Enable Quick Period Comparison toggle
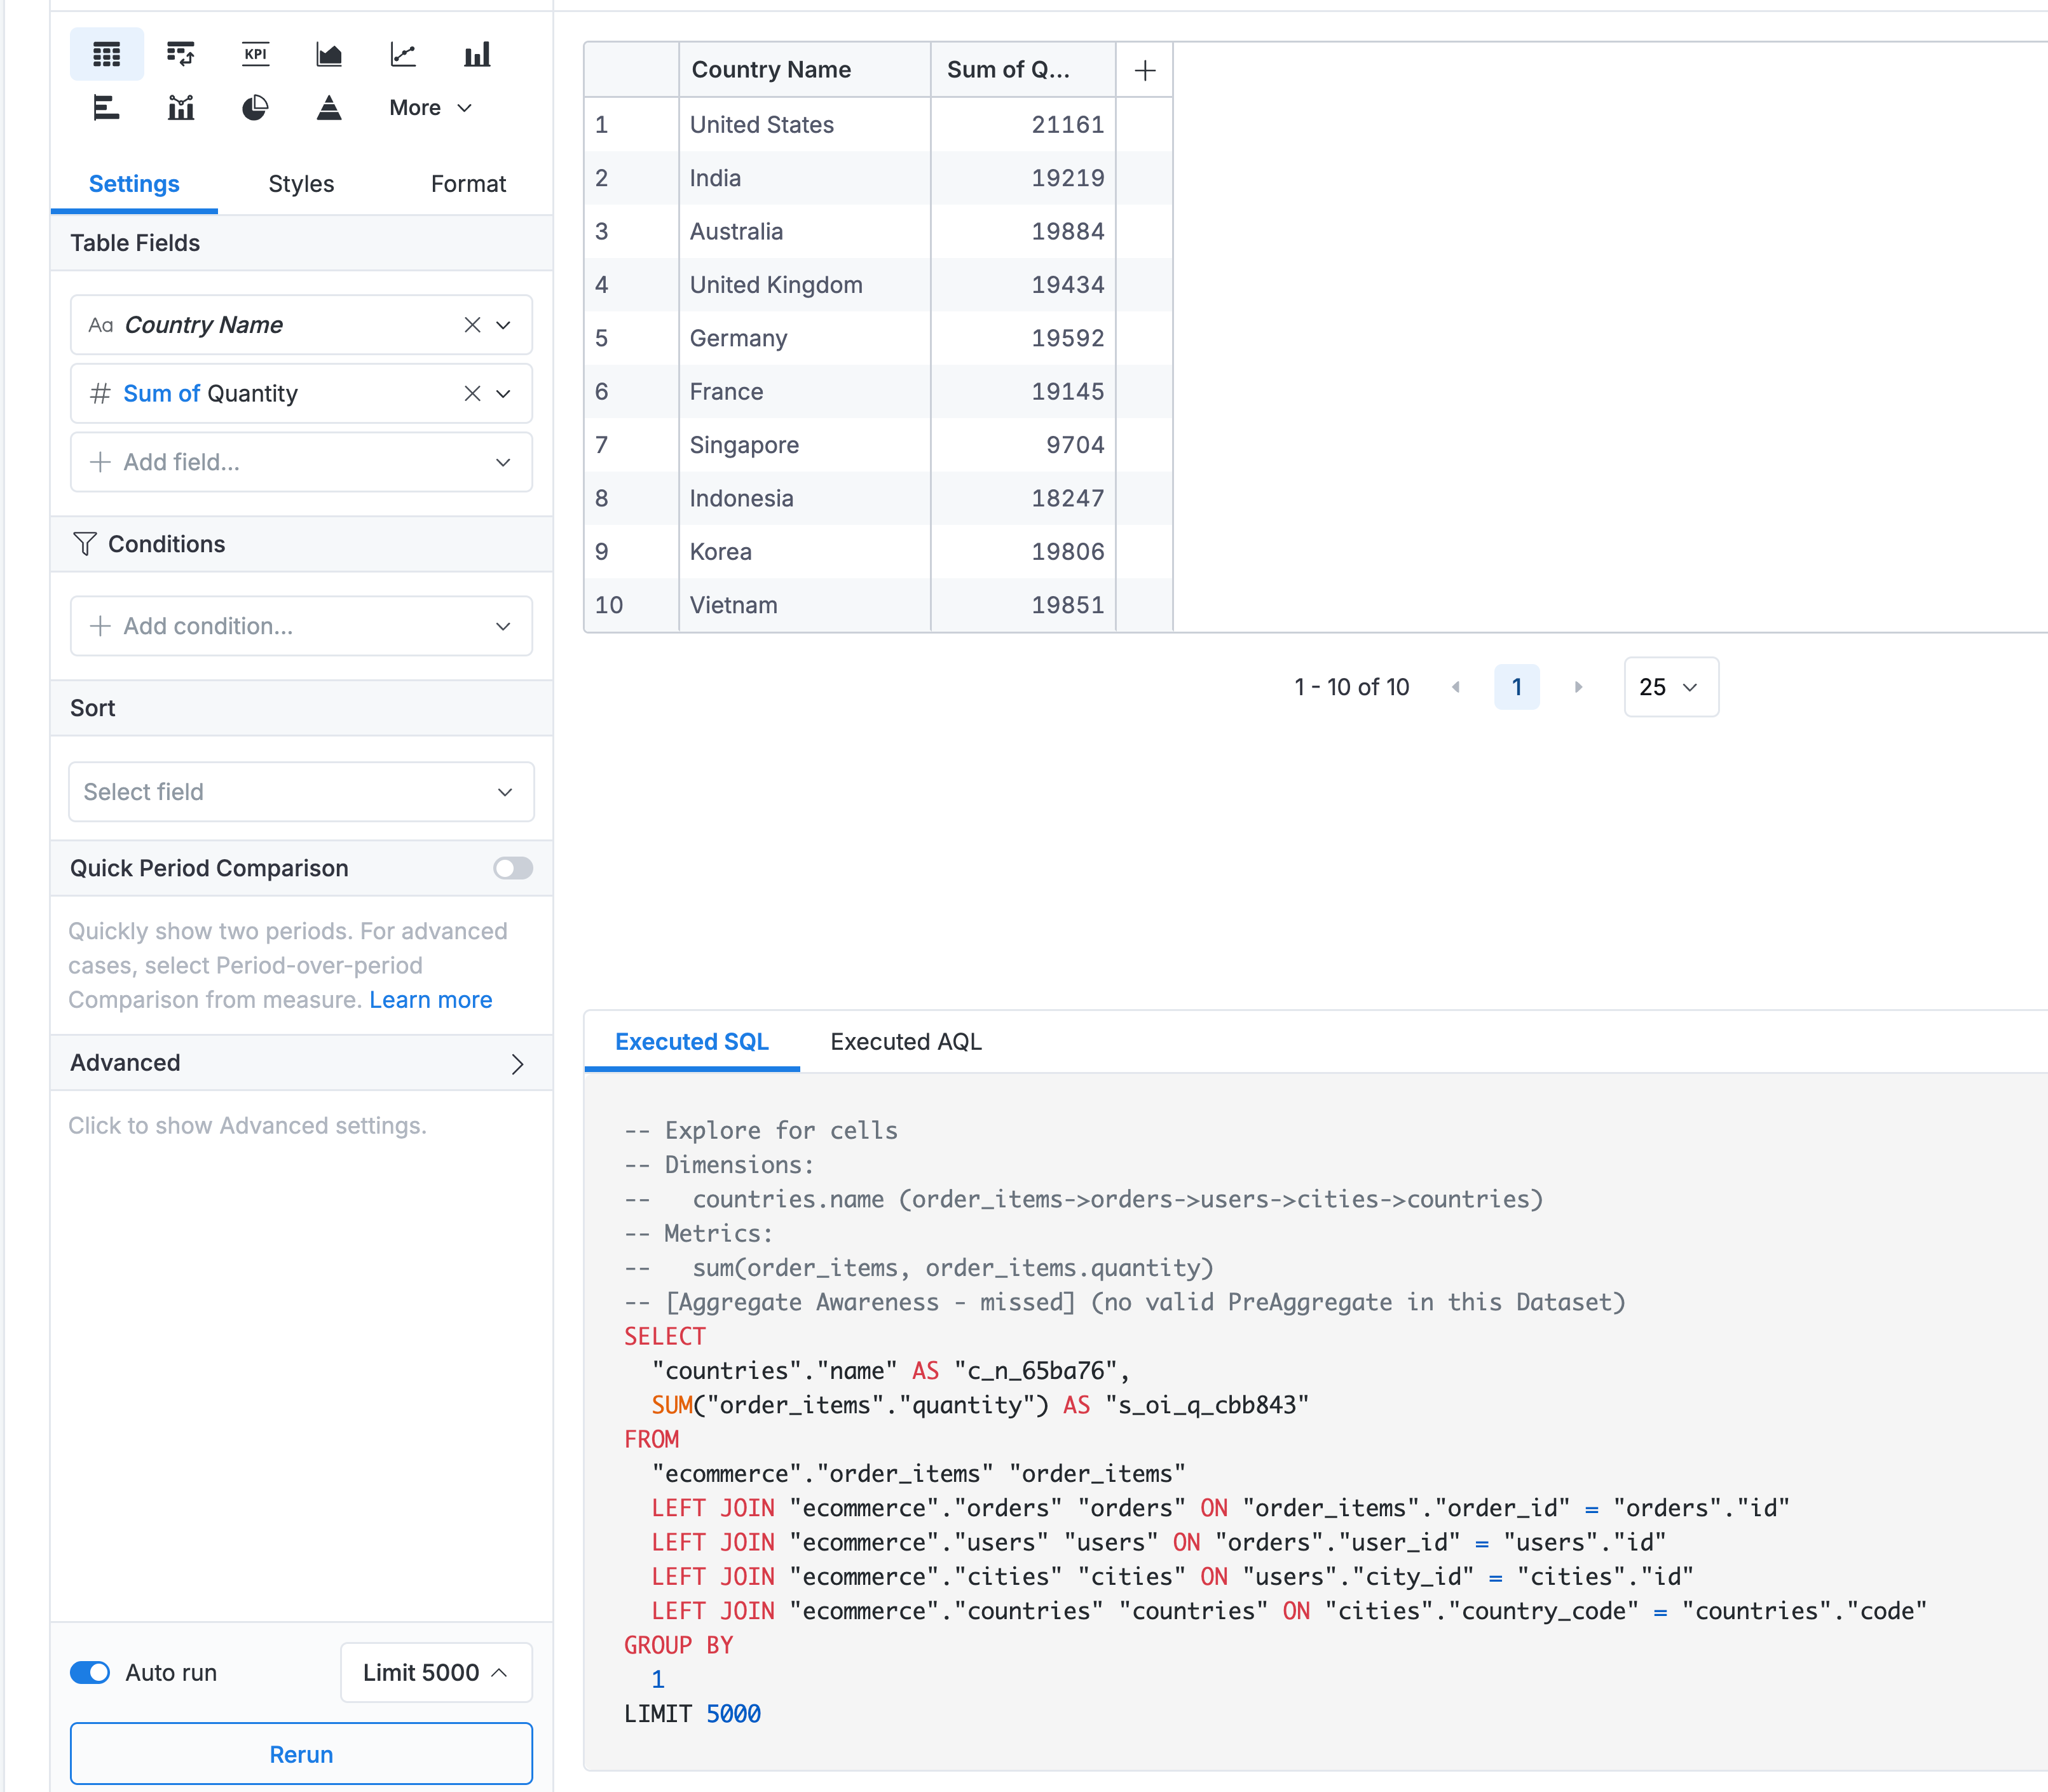This screenshot has width=2048, height=1792. tap(512, 868)
